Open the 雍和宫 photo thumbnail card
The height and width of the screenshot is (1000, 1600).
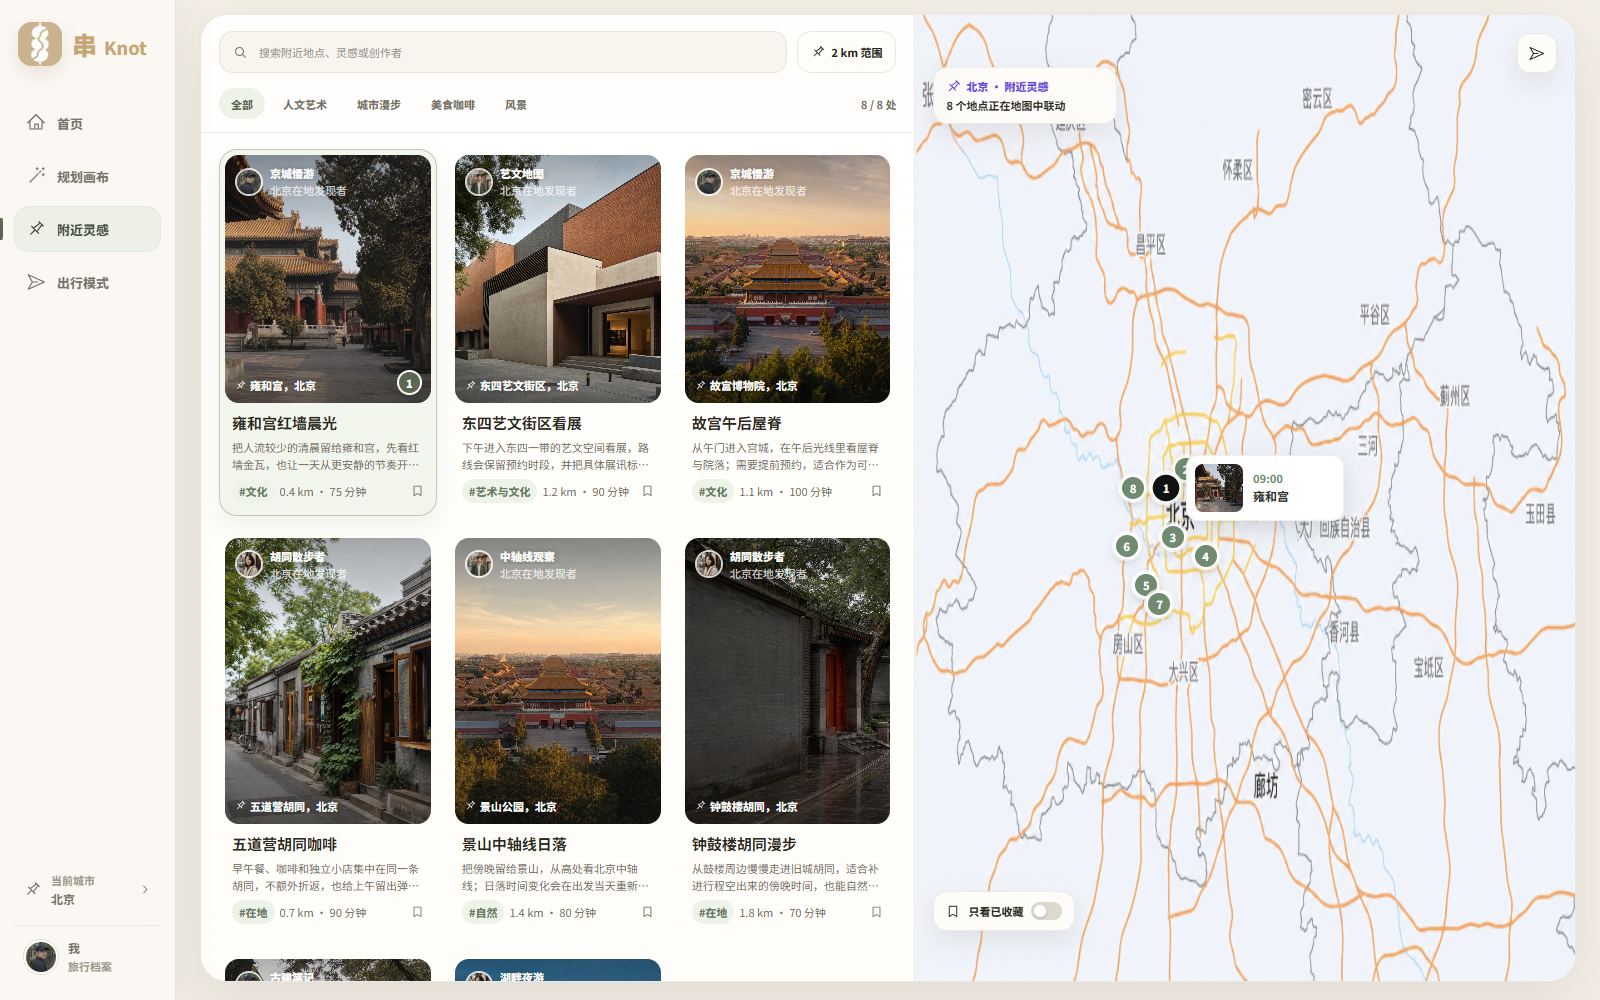point(328,279)
